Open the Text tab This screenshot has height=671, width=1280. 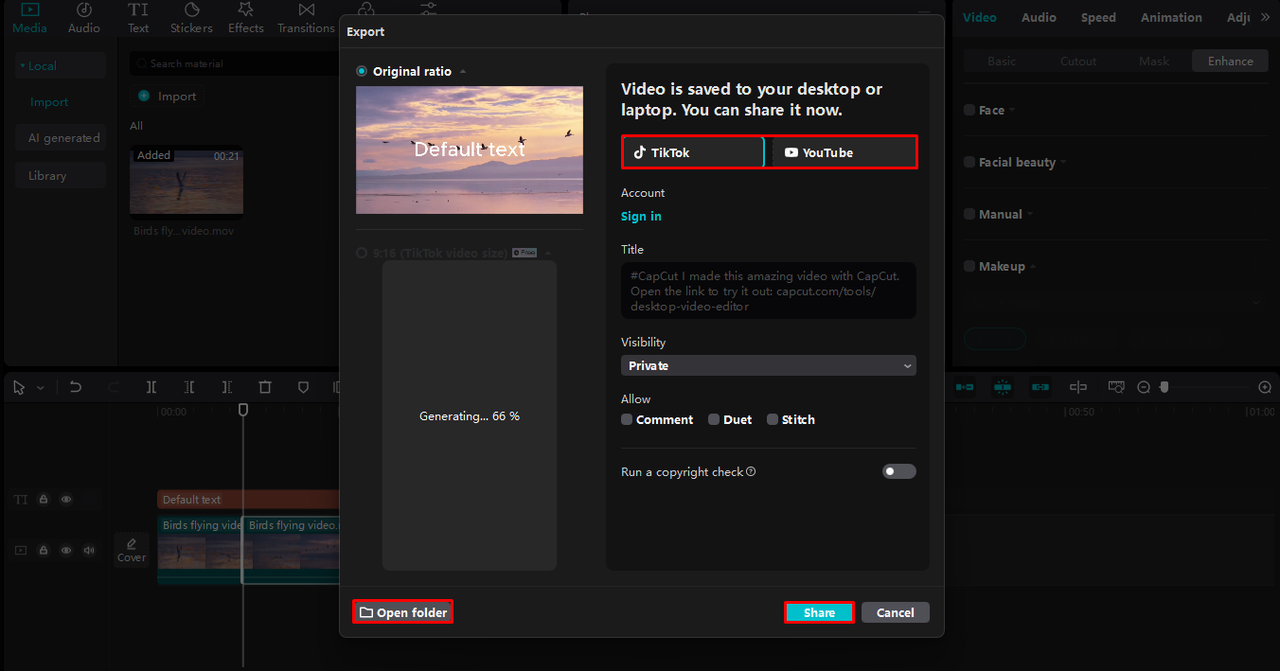tap(138, 18)
